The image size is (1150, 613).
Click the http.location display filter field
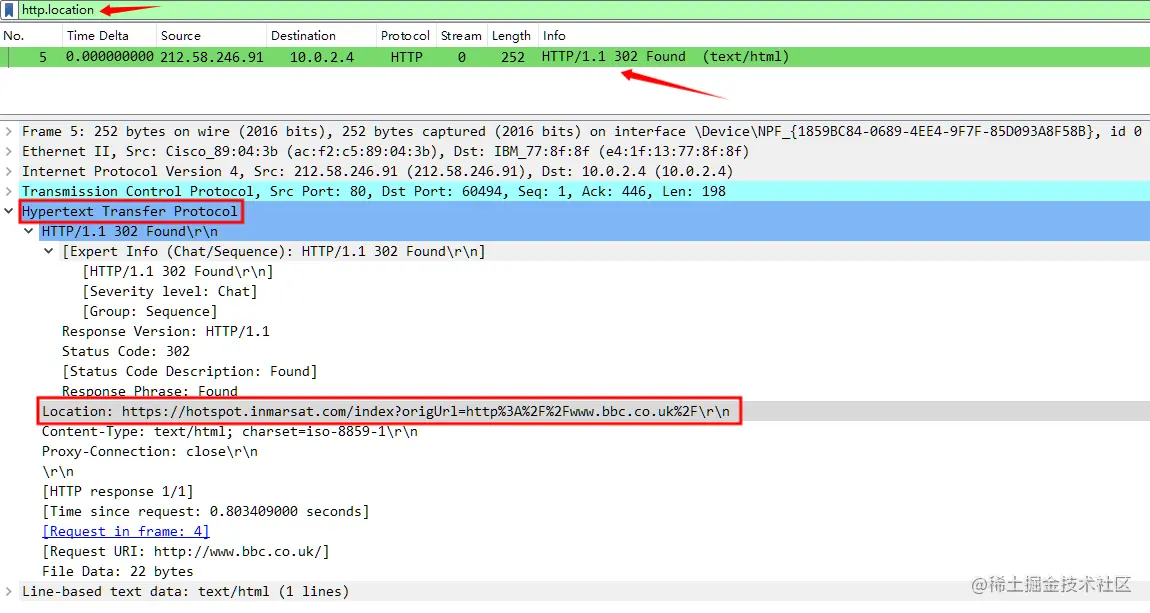point(583,10)
